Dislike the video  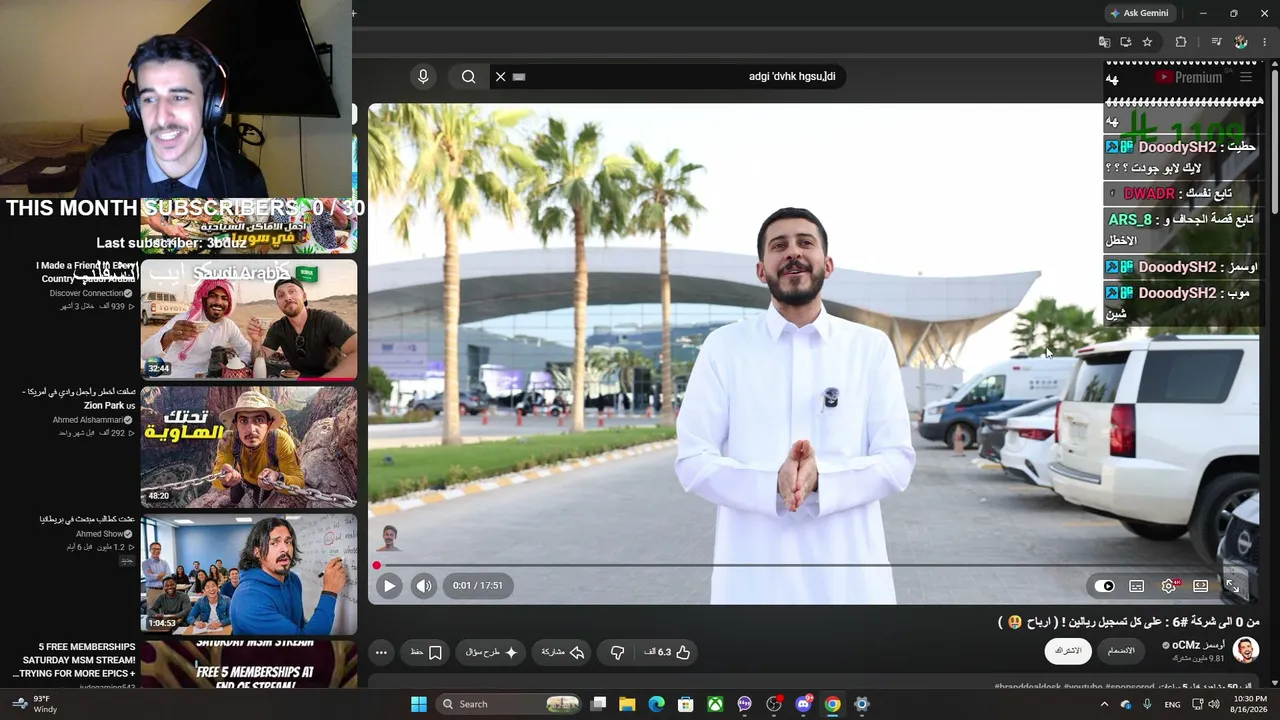tap(617, 652)
